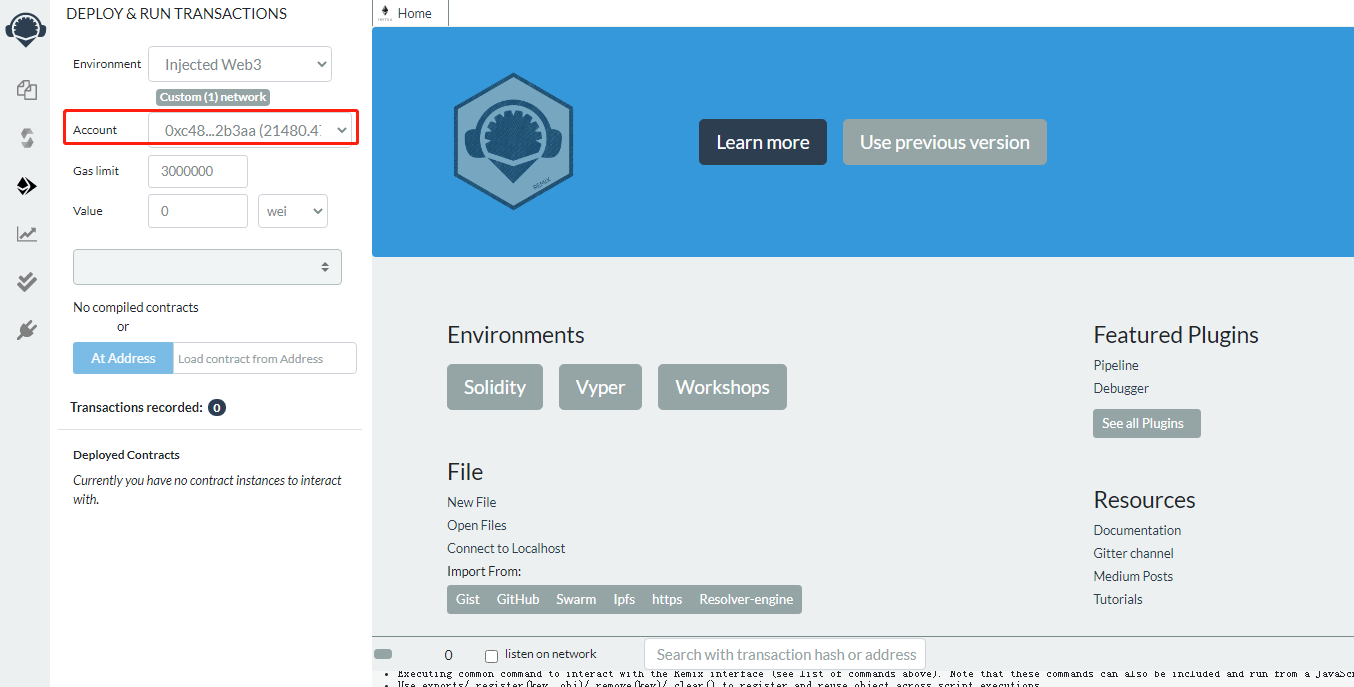The image size is (1354, 687).
Task: Toggle terminal collapse control at bottom
Action: pos(383,654)
